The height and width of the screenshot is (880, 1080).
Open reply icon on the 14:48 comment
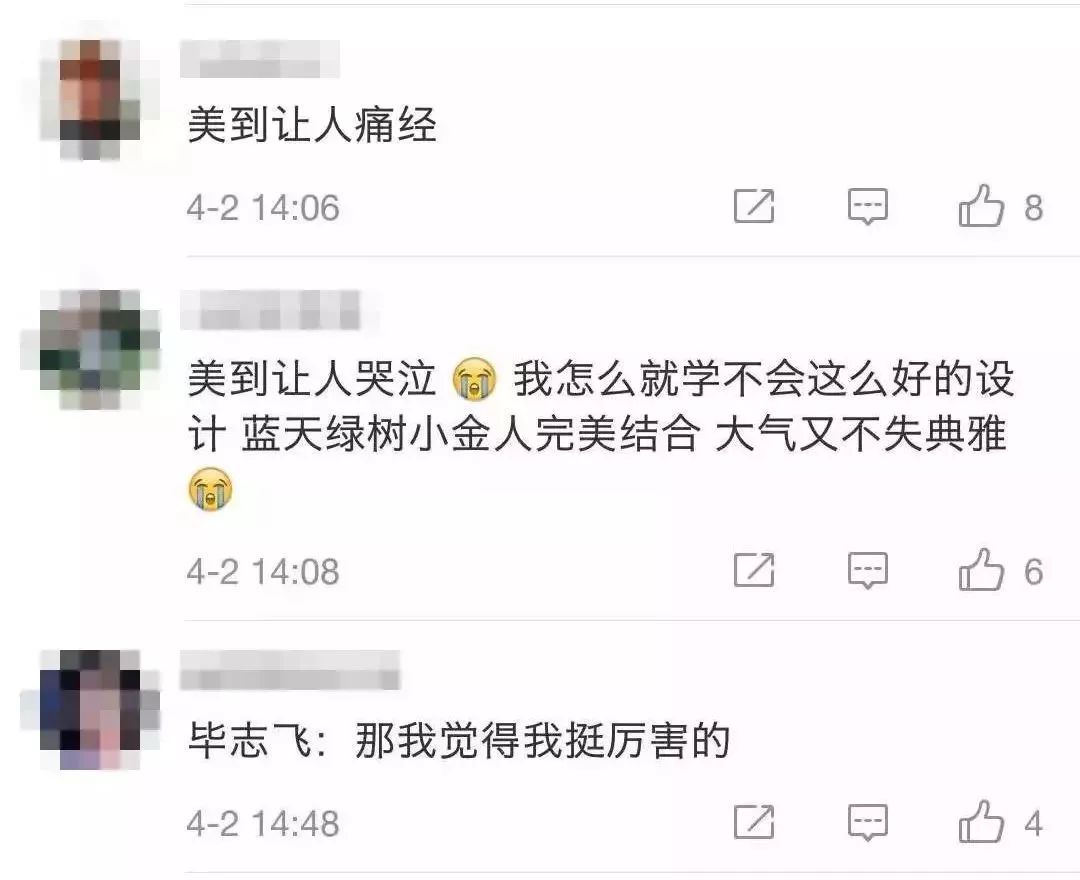pos(868,822)
